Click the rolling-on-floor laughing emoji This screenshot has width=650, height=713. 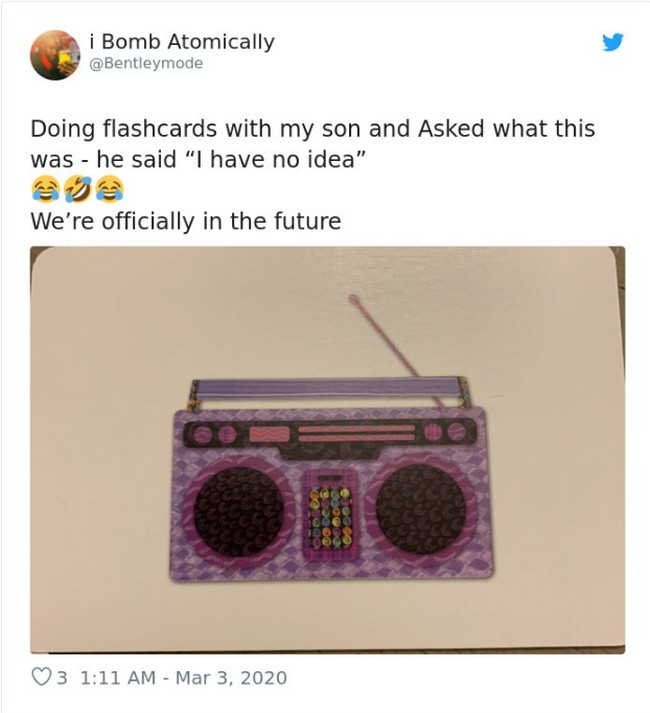pos(77,189)
